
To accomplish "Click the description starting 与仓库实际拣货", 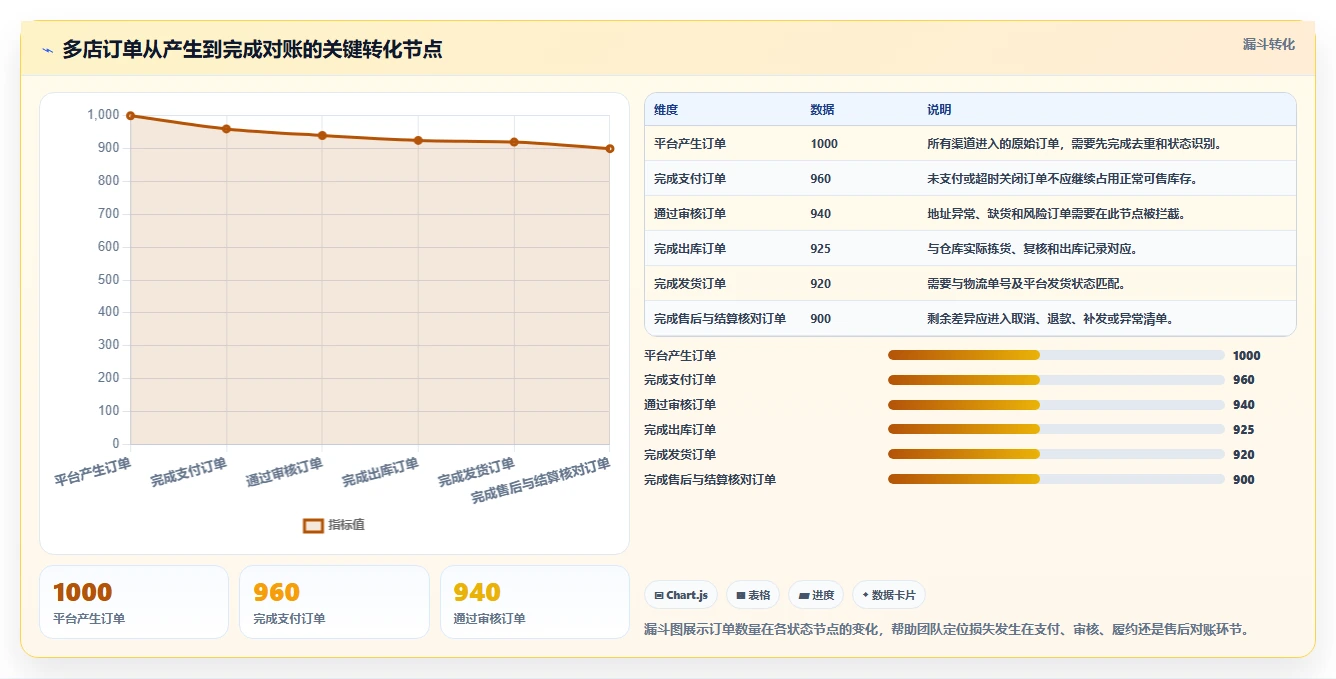I will (x=1032, y=249).
